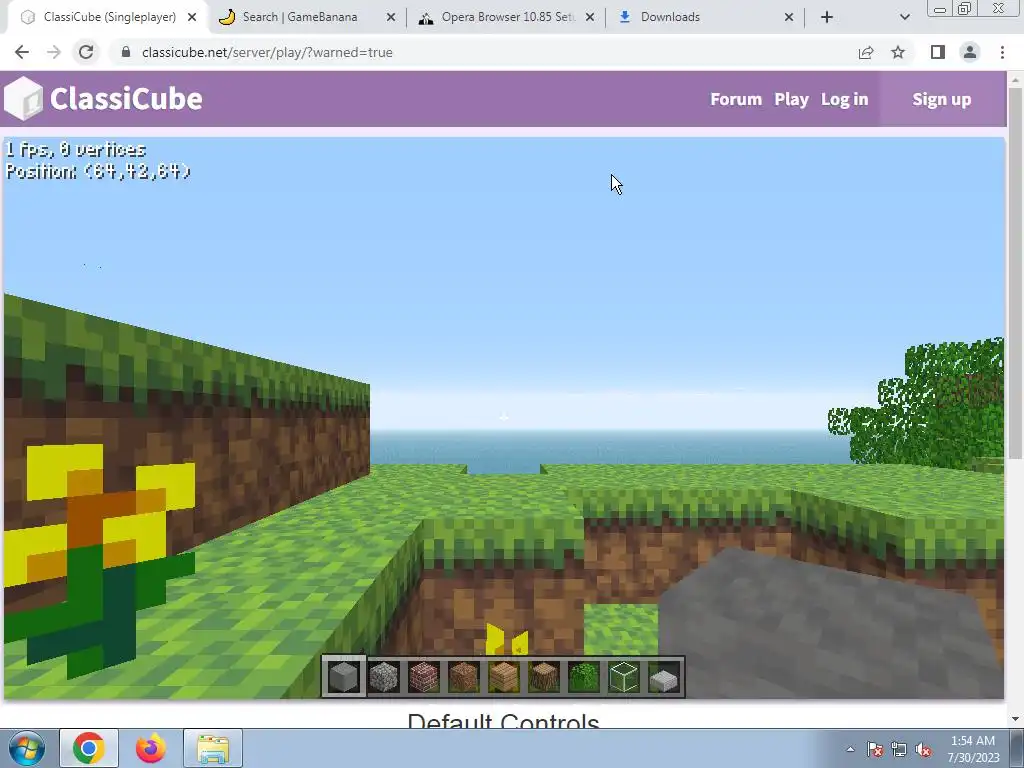Close the ClassiCube (Singleplayer) tab
Viewport: 1024px width, 768px height.
(192, 17)
